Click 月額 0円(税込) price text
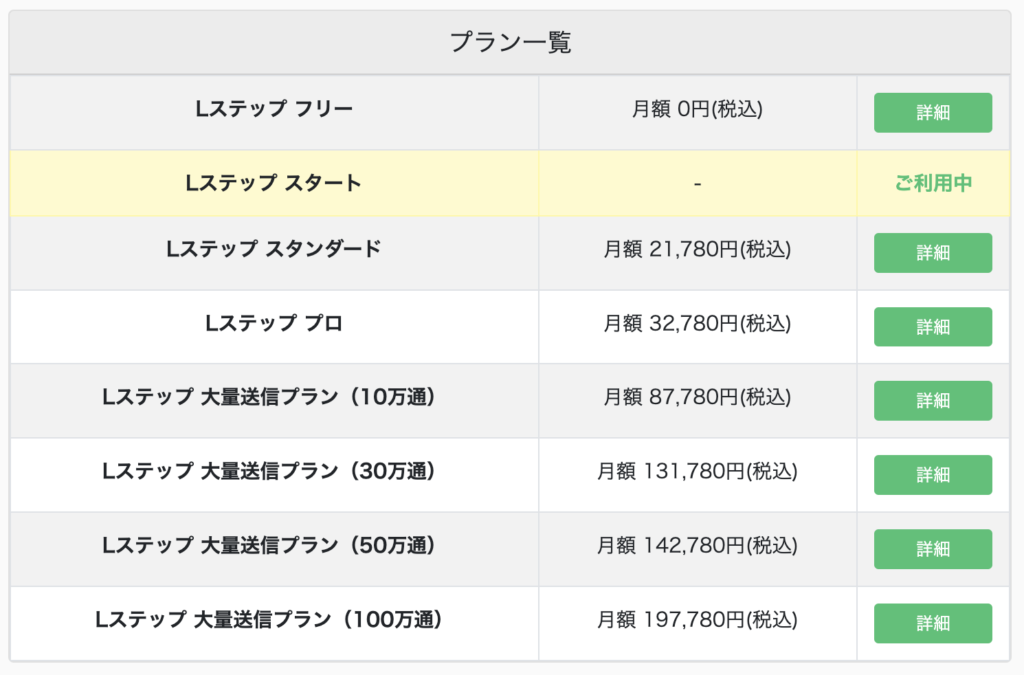This screenshot has width=1024, height=675. tap(697, 109)
